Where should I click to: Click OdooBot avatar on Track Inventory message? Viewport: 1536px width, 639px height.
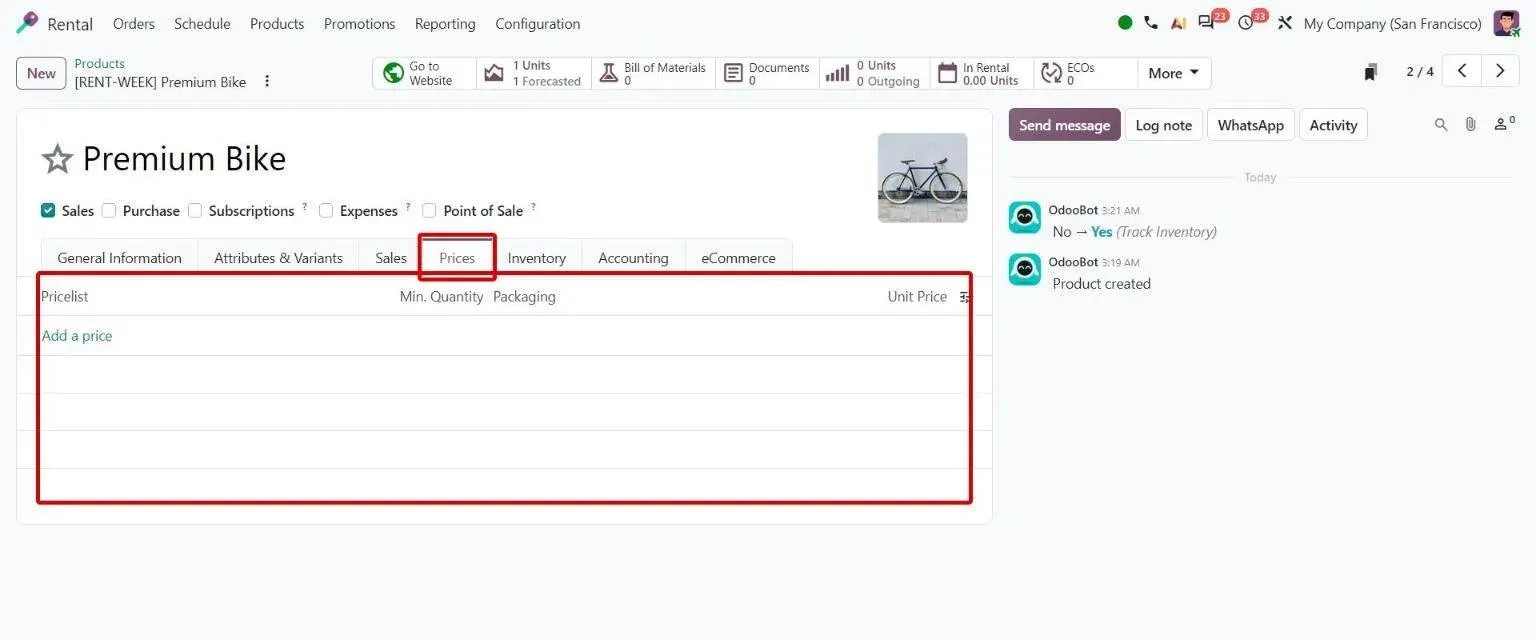tap(1024, 217)
